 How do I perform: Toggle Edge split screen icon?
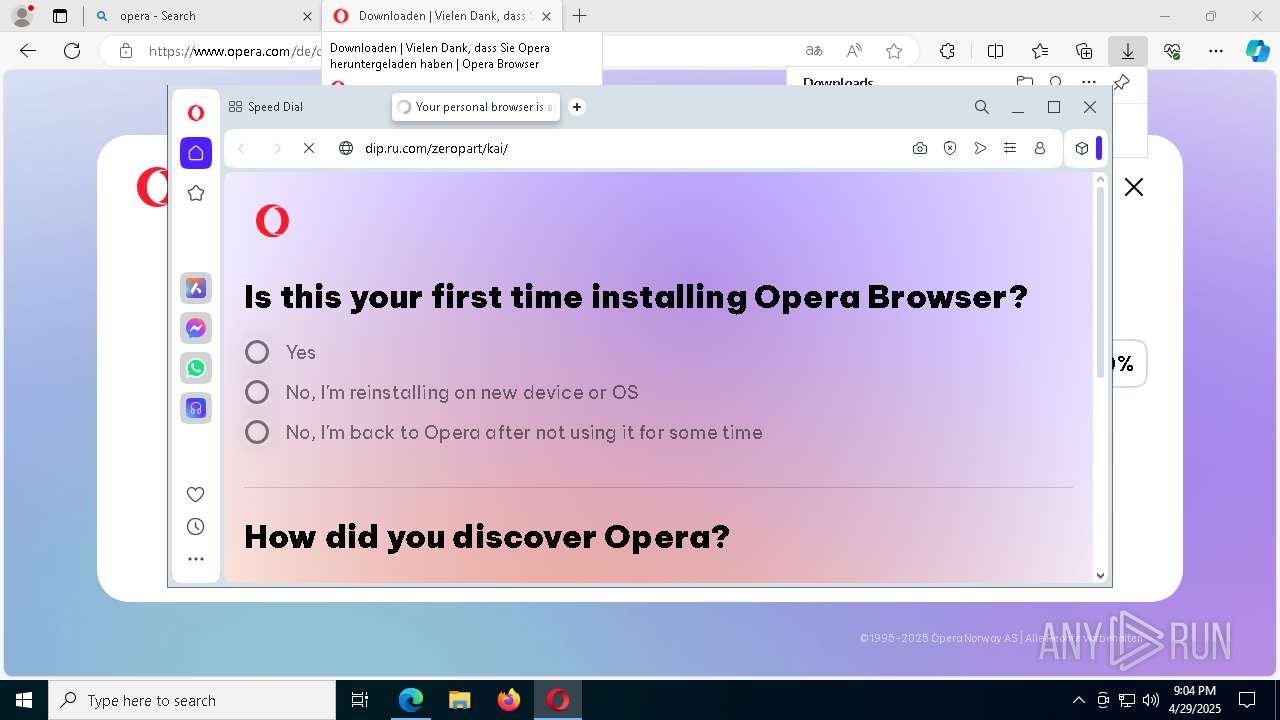click(995, 51)
